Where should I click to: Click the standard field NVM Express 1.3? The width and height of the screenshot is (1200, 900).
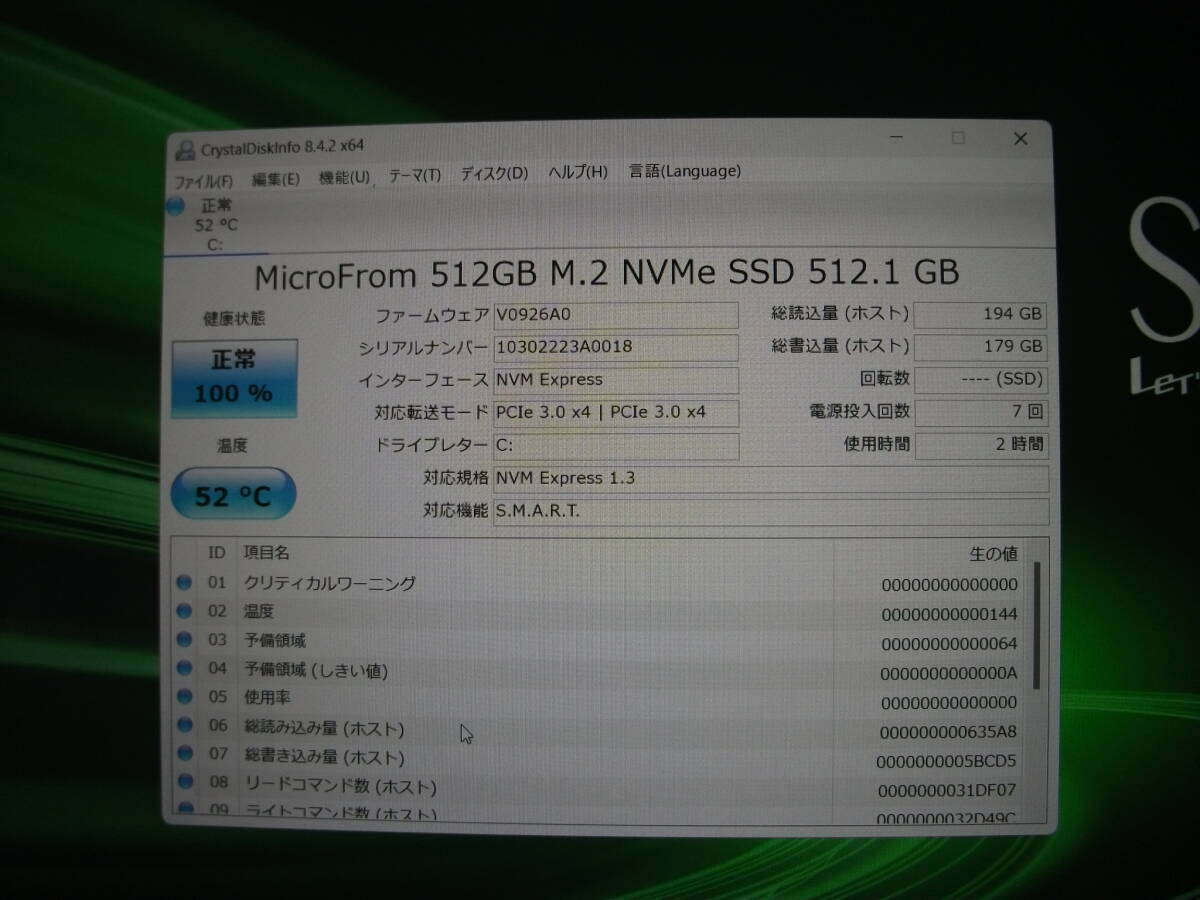tap(771, 478)
